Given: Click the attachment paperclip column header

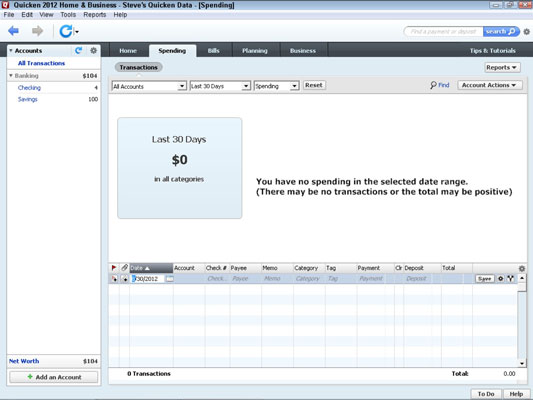Looking at the screenshot, I should [x=124, y=268].
